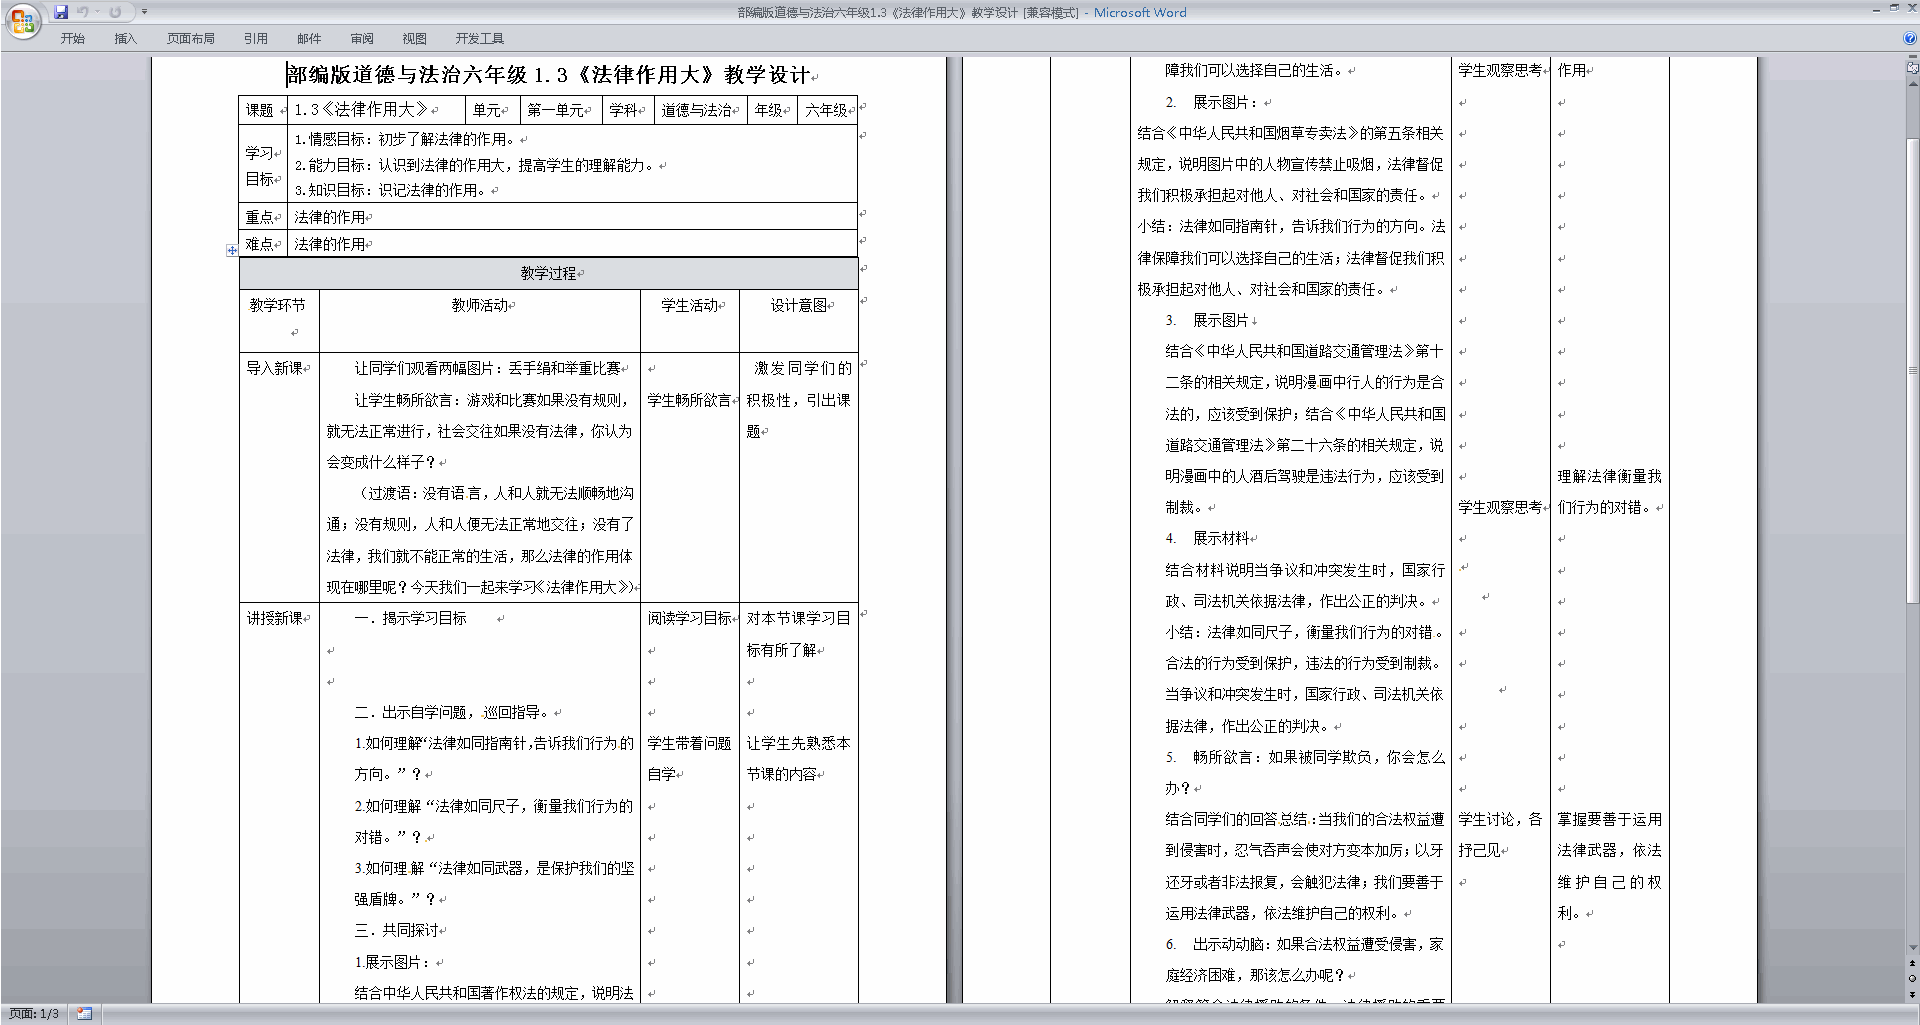Click in the document title heading
The image size is (1920, 1025).
[x=549, y=75]
